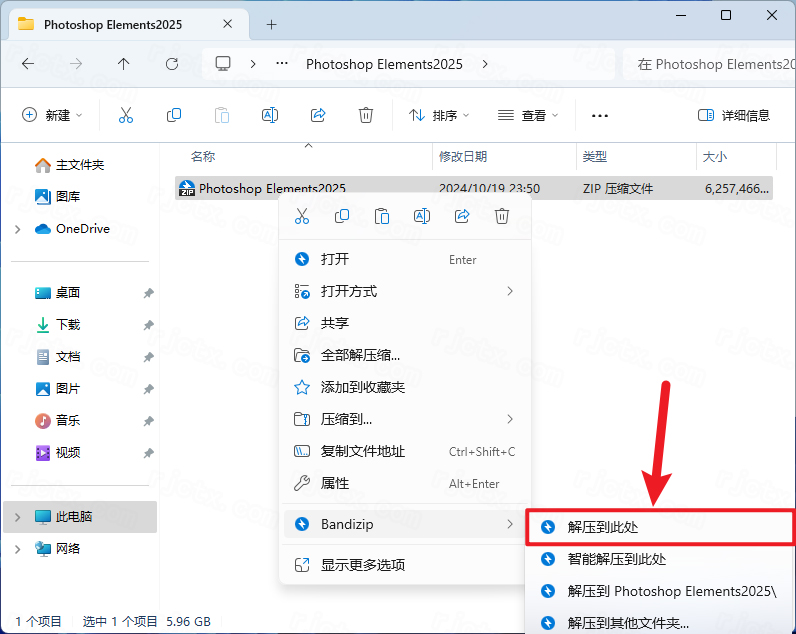Unpin 图片 using its pin icon
Viewport: 796px width, 634px height.
[x=148, y=389]
